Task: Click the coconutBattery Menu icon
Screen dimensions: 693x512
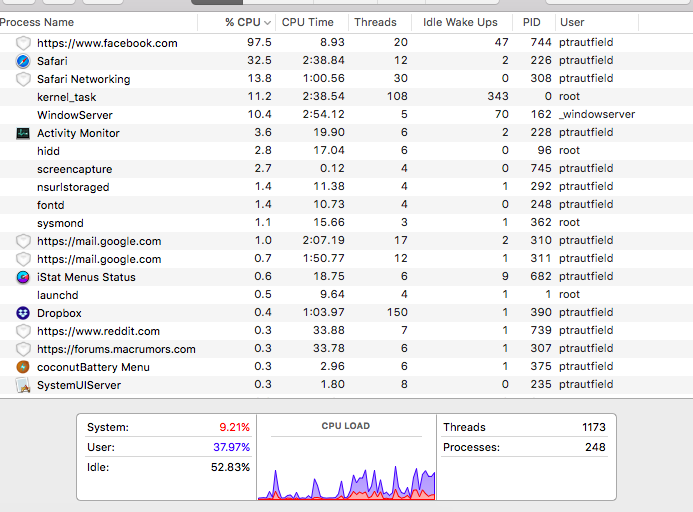Action: point(23,367)
